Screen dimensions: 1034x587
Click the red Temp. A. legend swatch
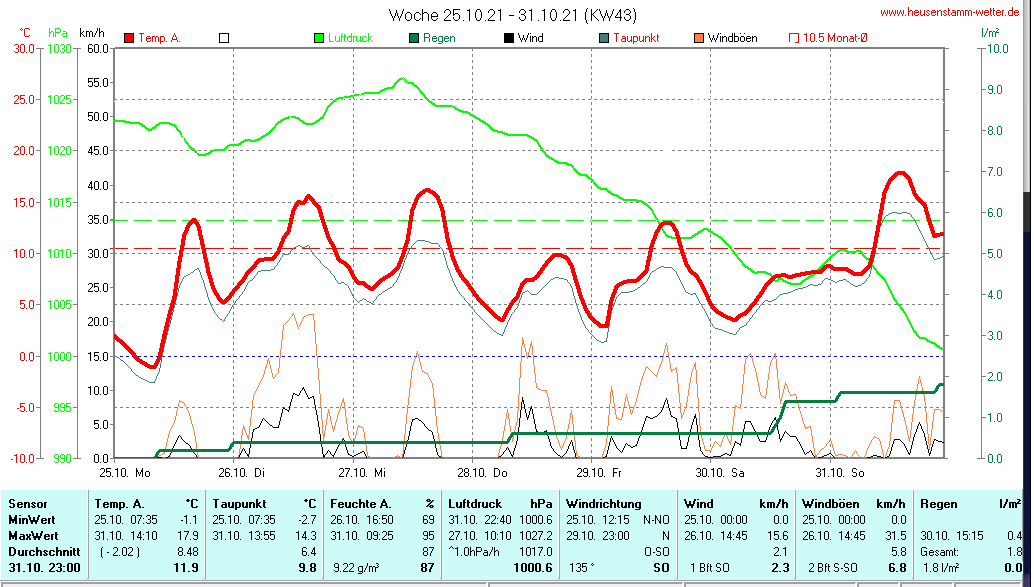point(129,38)
